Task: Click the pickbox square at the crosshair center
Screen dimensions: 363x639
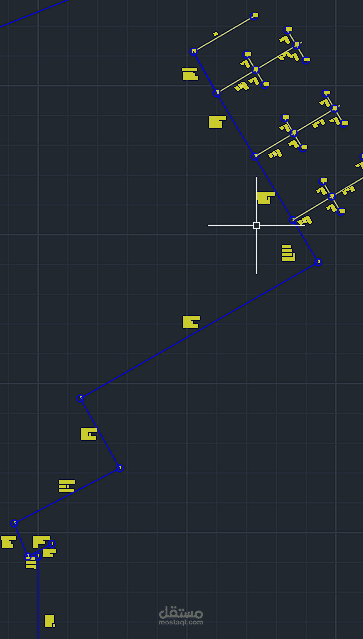Action: (256, 225)
